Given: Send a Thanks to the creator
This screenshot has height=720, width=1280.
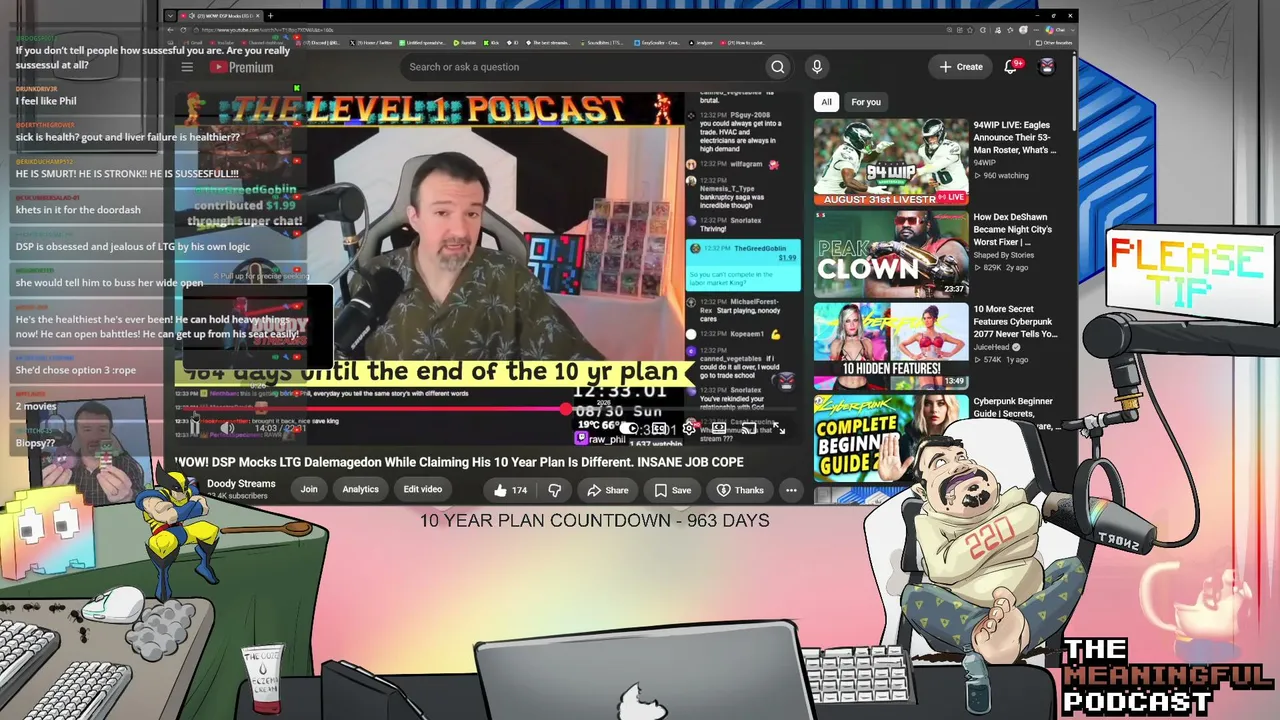Looking at the screenshot, I should tap(740, 490).
